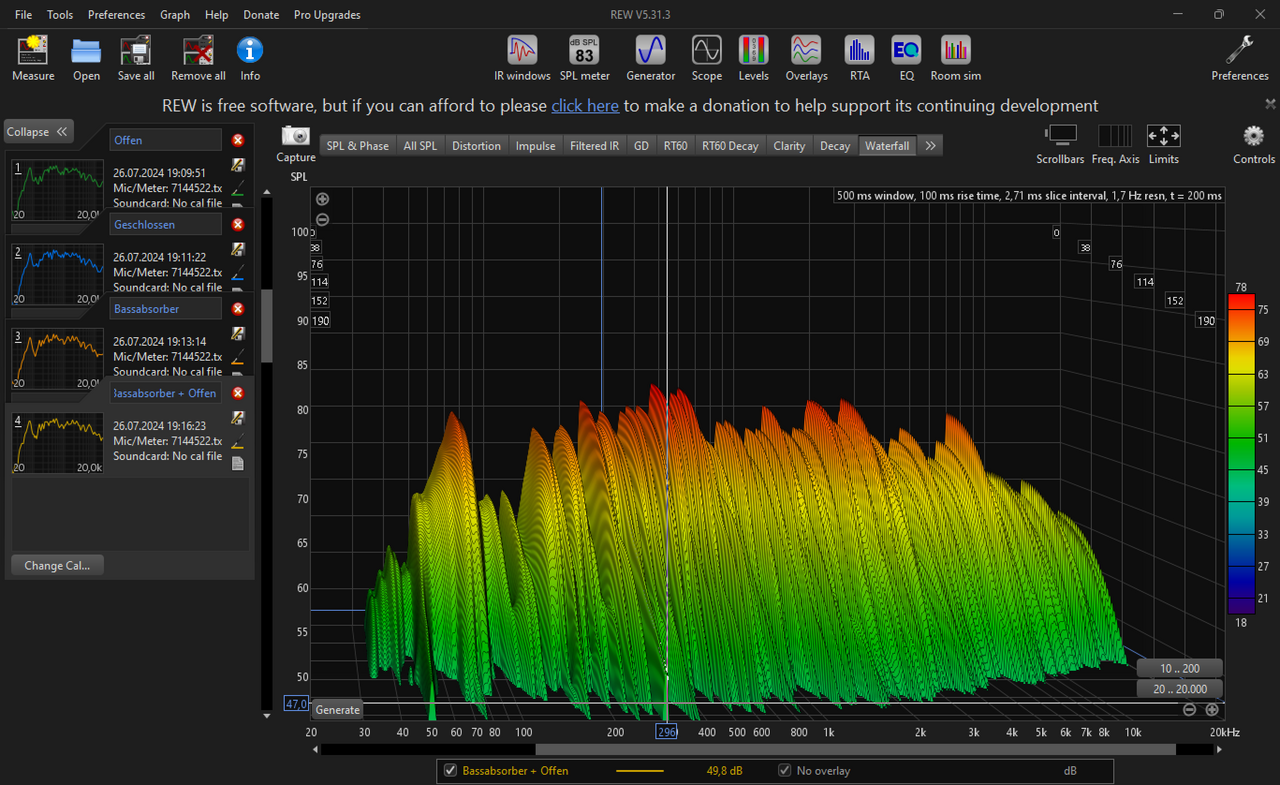The height and width of the screenshot is (785, 1280).
Task: Open the Help menu
Action: pyautogui.click(x=216, y=15)
